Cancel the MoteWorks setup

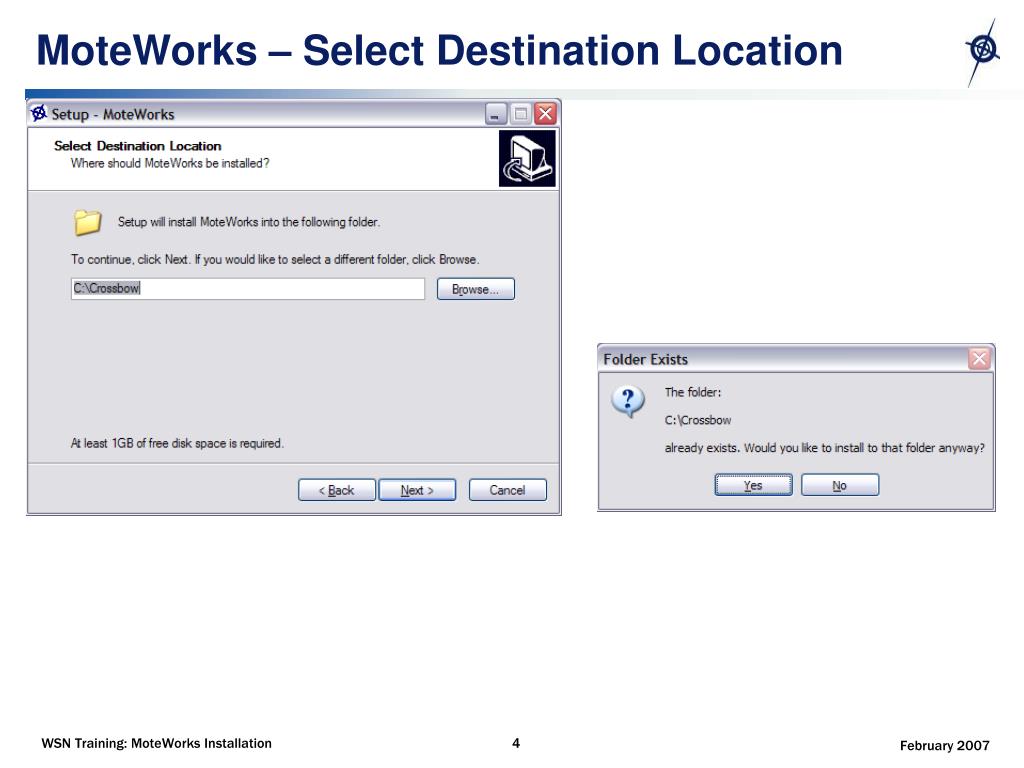[507, 490]
